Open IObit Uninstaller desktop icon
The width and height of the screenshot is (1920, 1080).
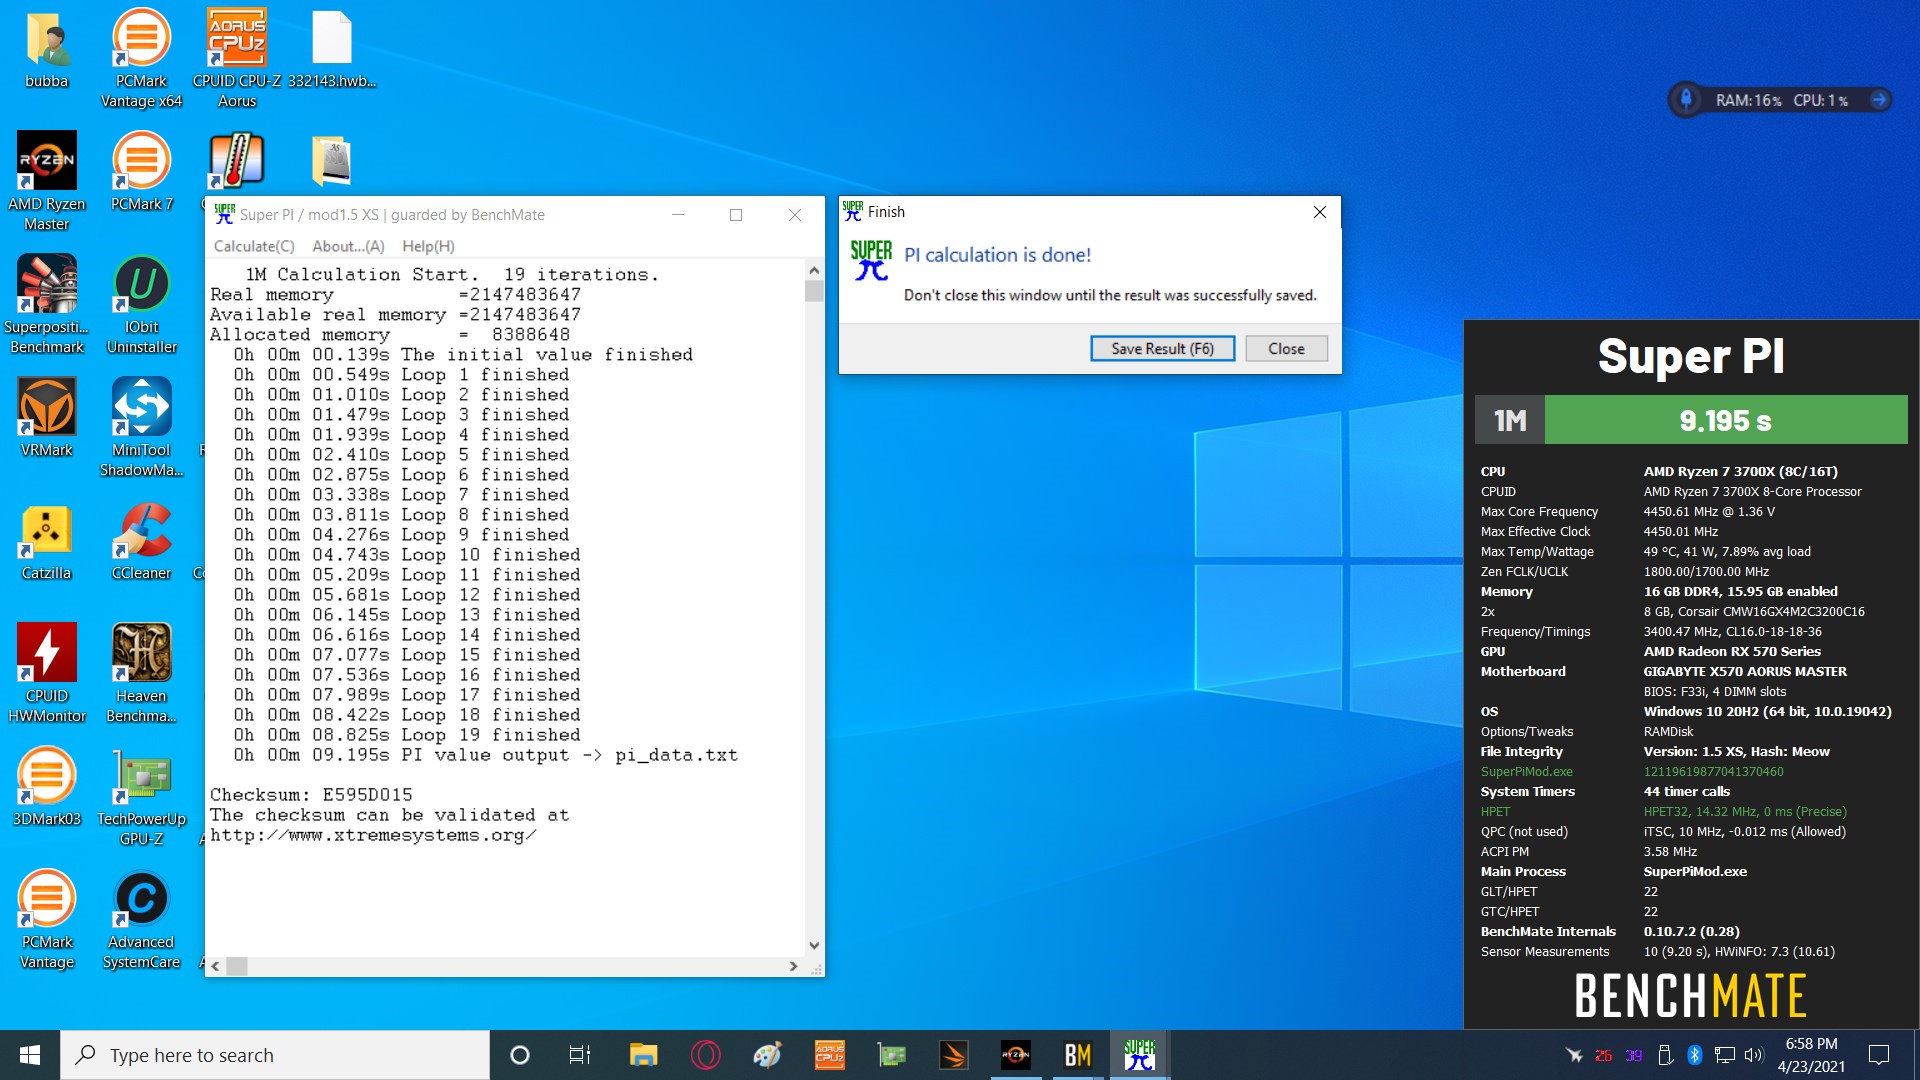(141, 304)
